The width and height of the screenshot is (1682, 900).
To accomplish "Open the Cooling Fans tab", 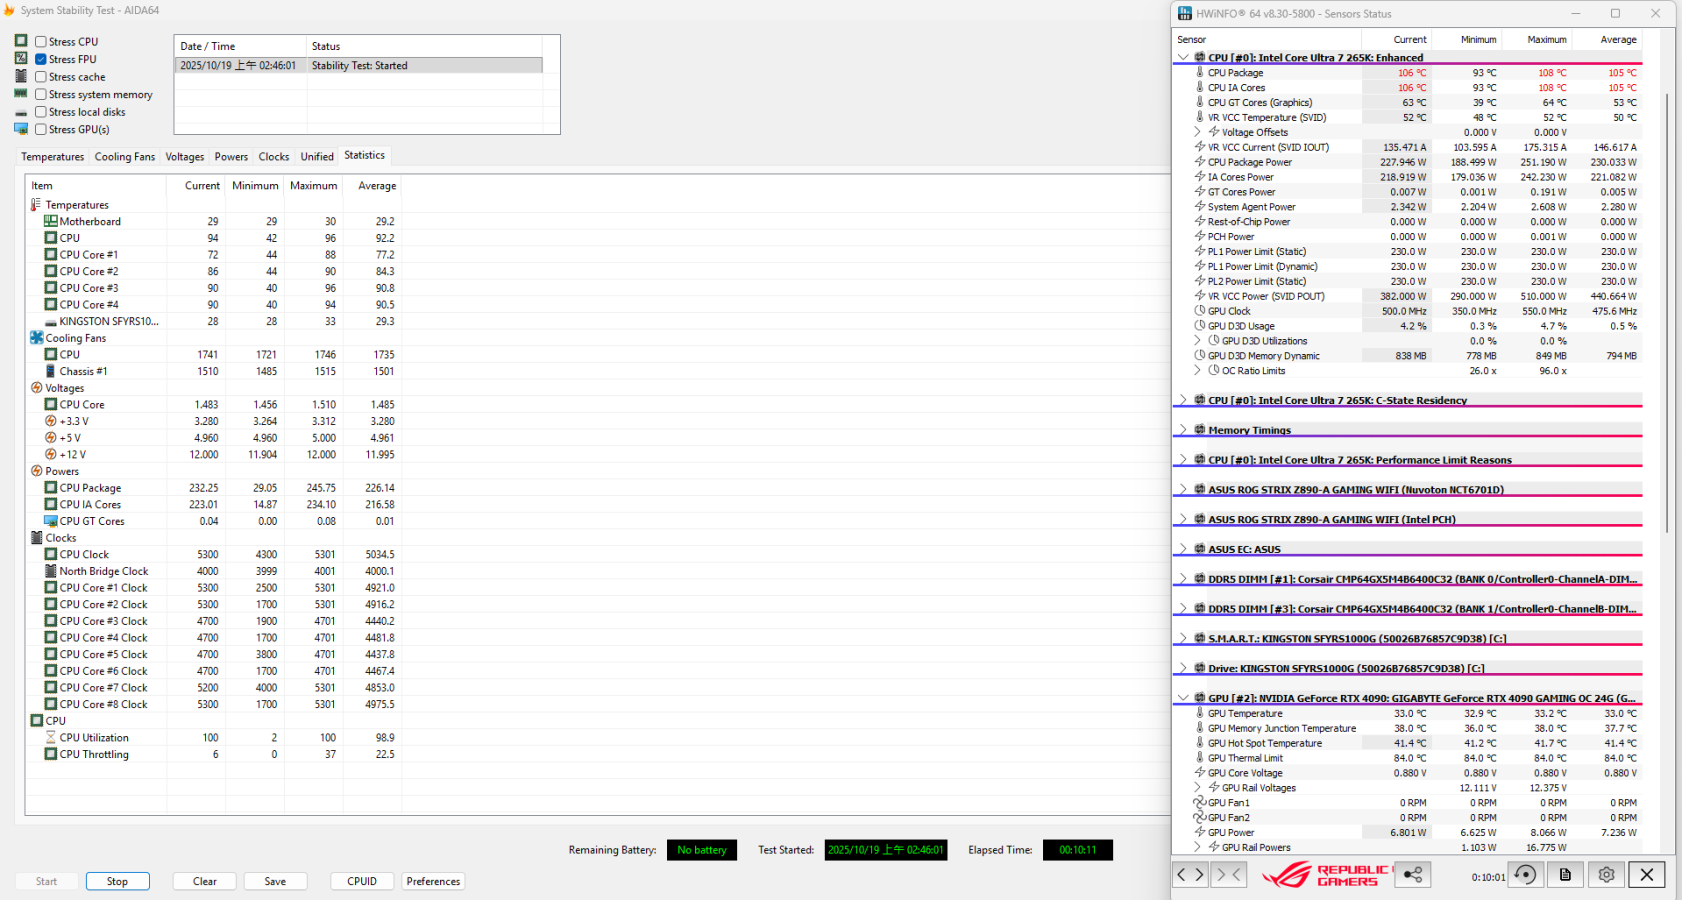I will click(x=124, y=157).
